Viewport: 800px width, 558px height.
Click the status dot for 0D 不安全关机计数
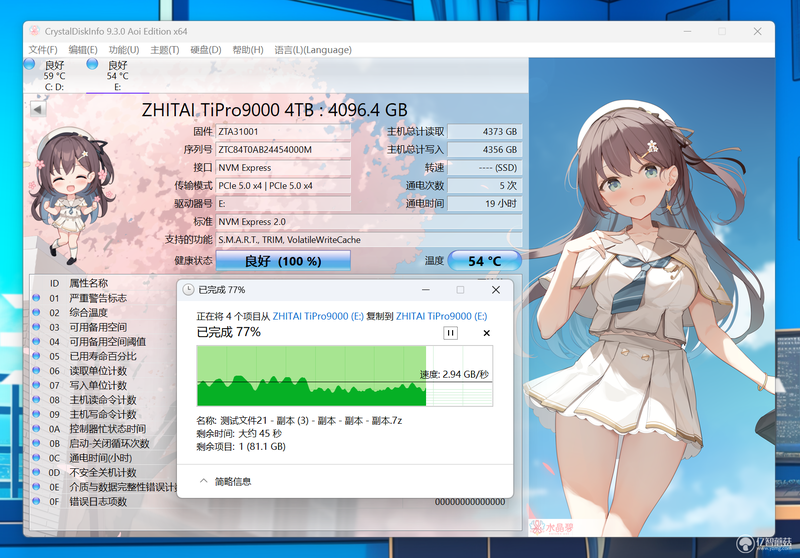click(36, 472)
